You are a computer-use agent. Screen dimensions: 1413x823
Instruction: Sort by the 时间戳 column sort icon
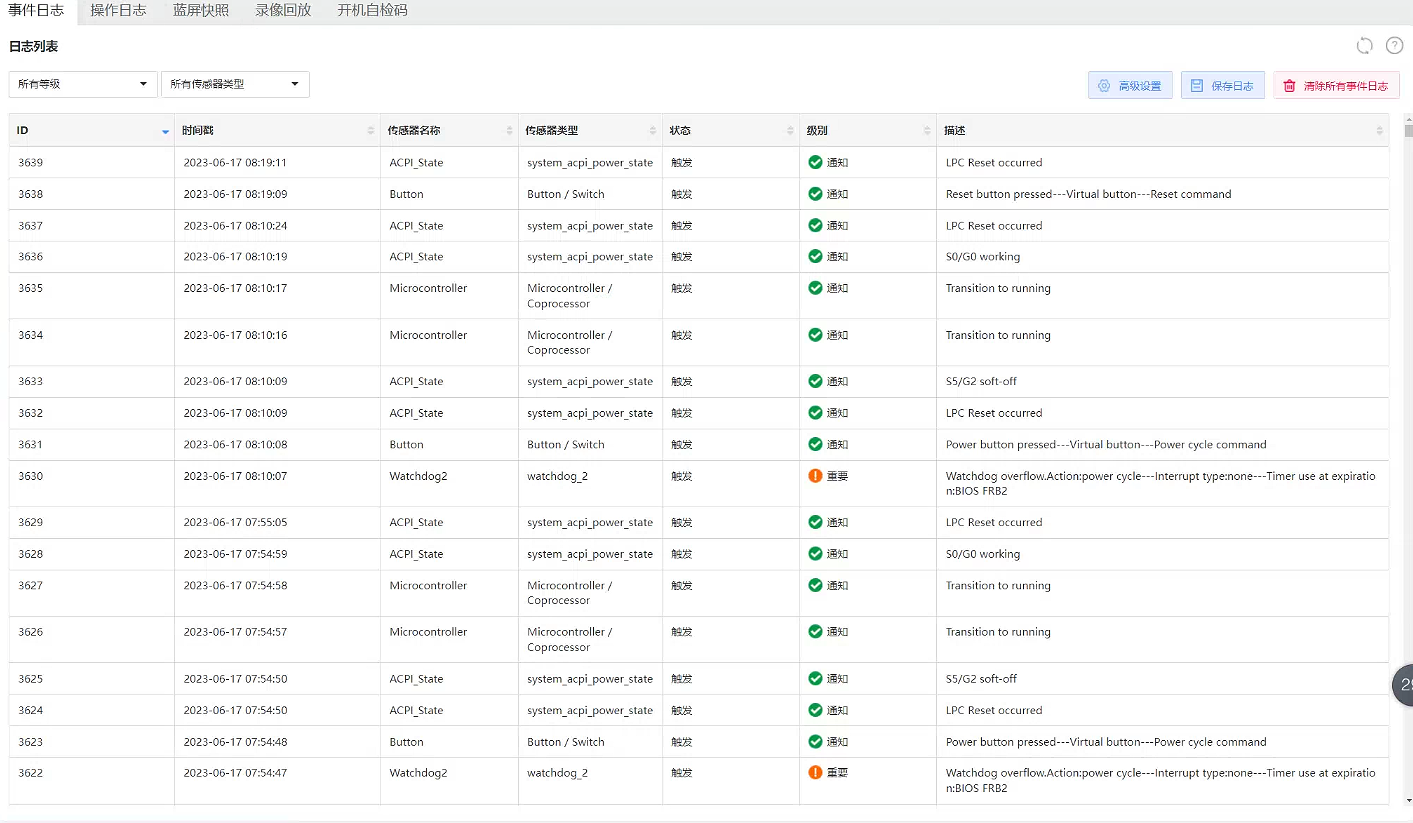[x=371, y=131]
